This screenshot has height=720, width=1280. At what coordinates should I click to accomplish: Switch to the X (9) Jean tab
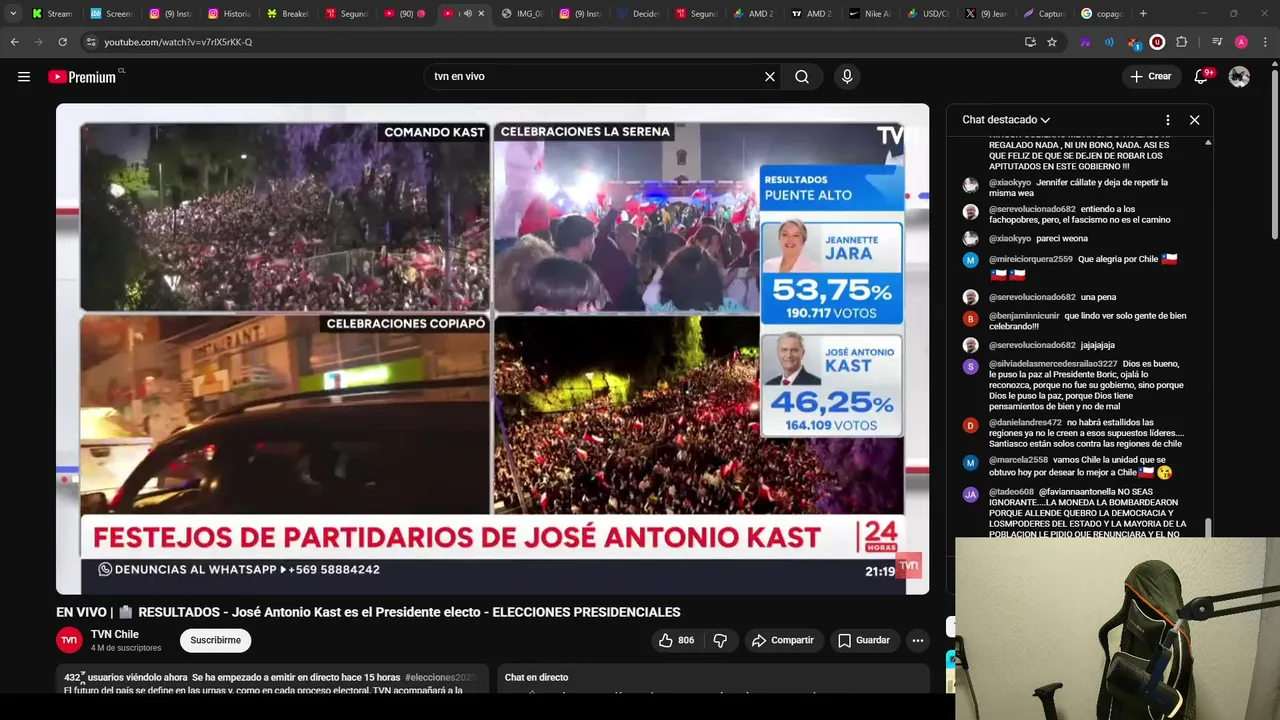click(x=986, y=14)
